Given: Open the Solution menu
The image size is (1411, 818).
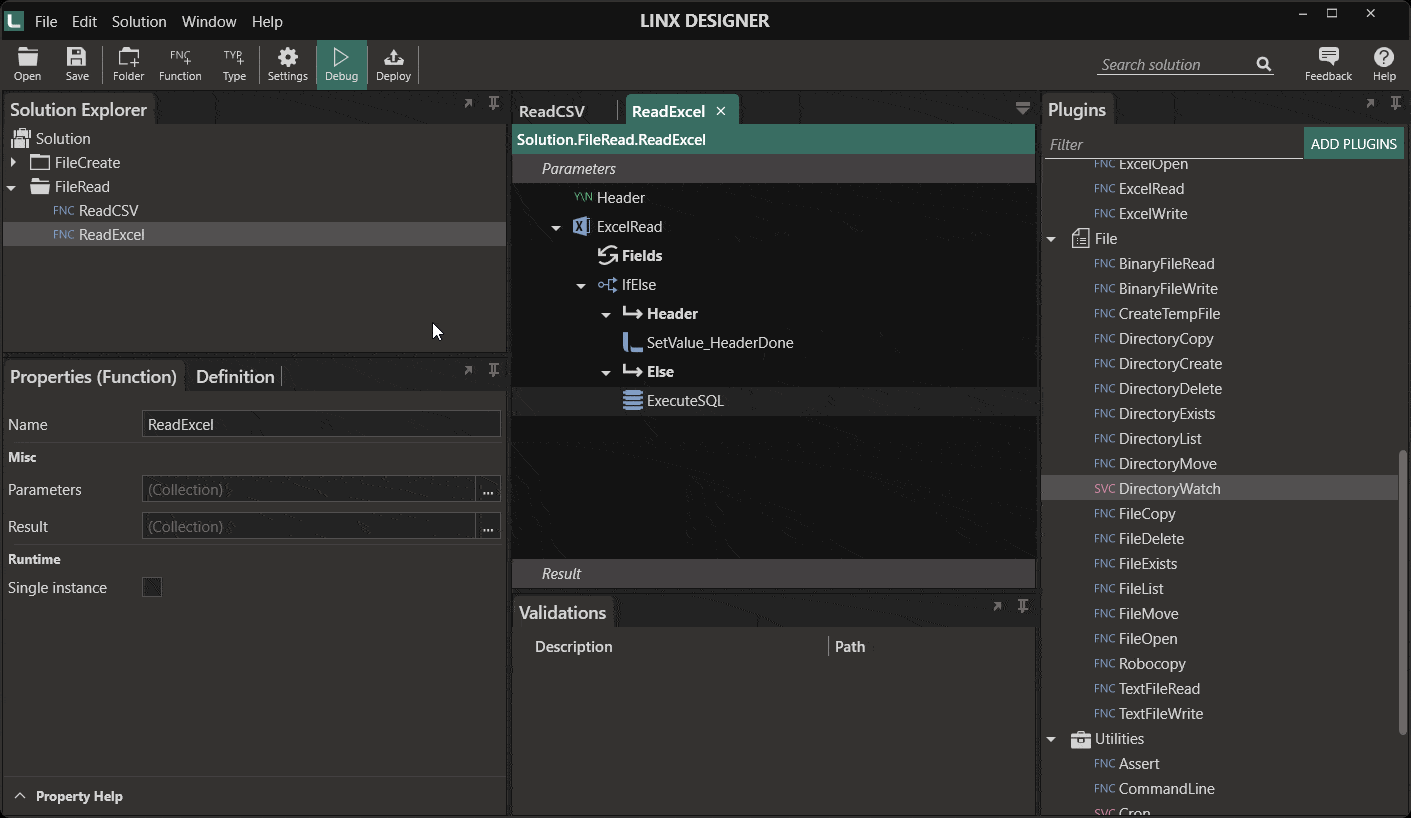Looking at the screenshot, I should click(139, 21).
